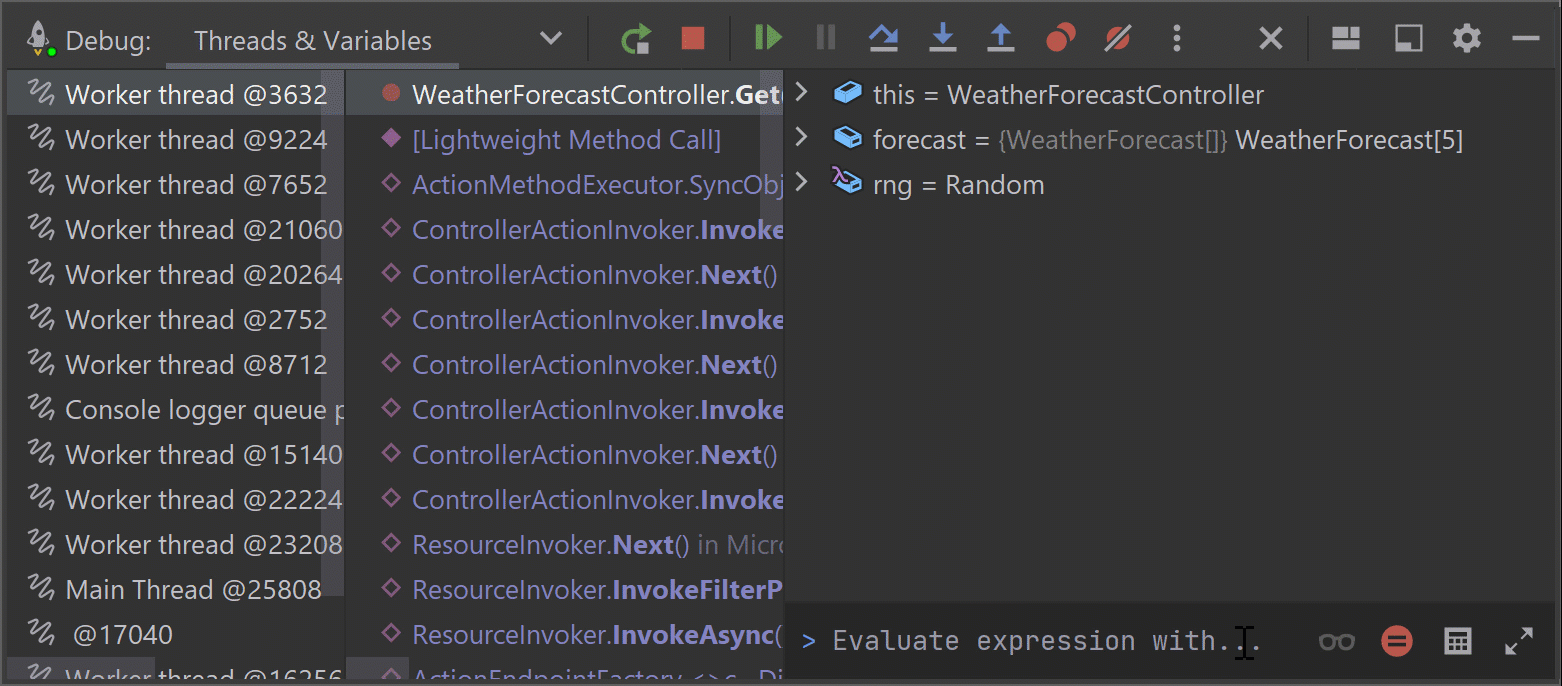Stop the debug session

pos(693,39)
